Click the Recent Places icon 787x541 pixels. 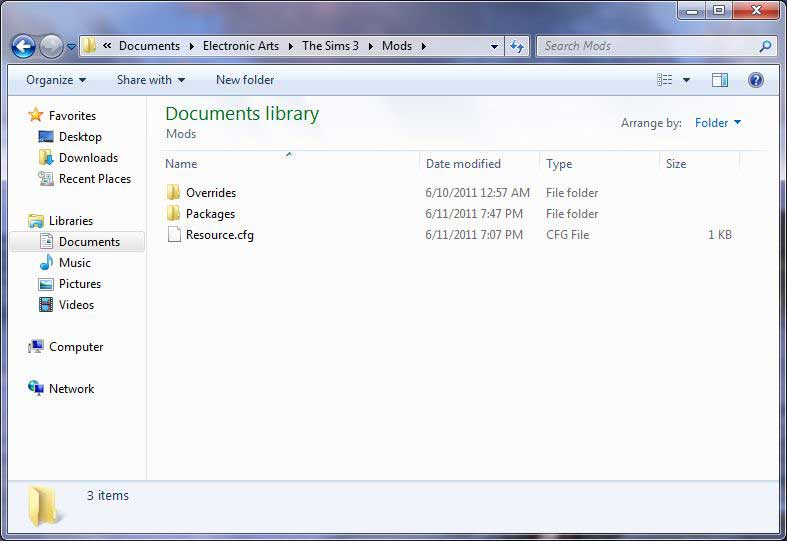click(x=46, y=178)
